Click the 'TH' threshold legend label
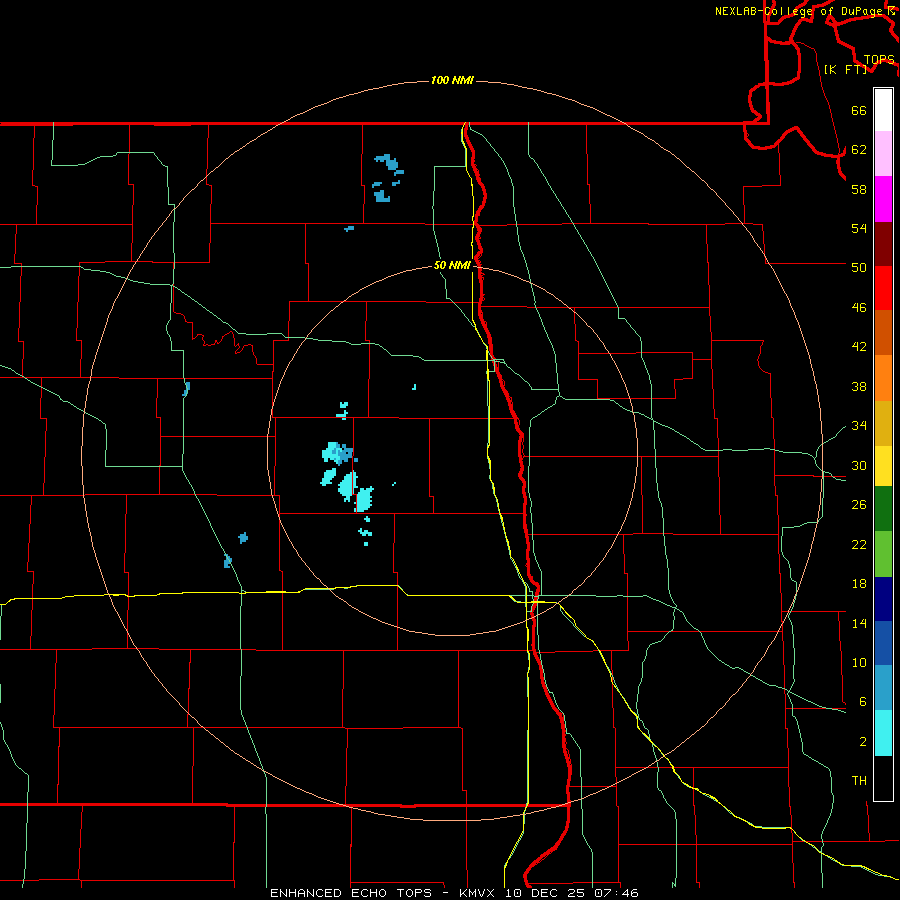Screen dimensions: 900x900 pos(859,781)
